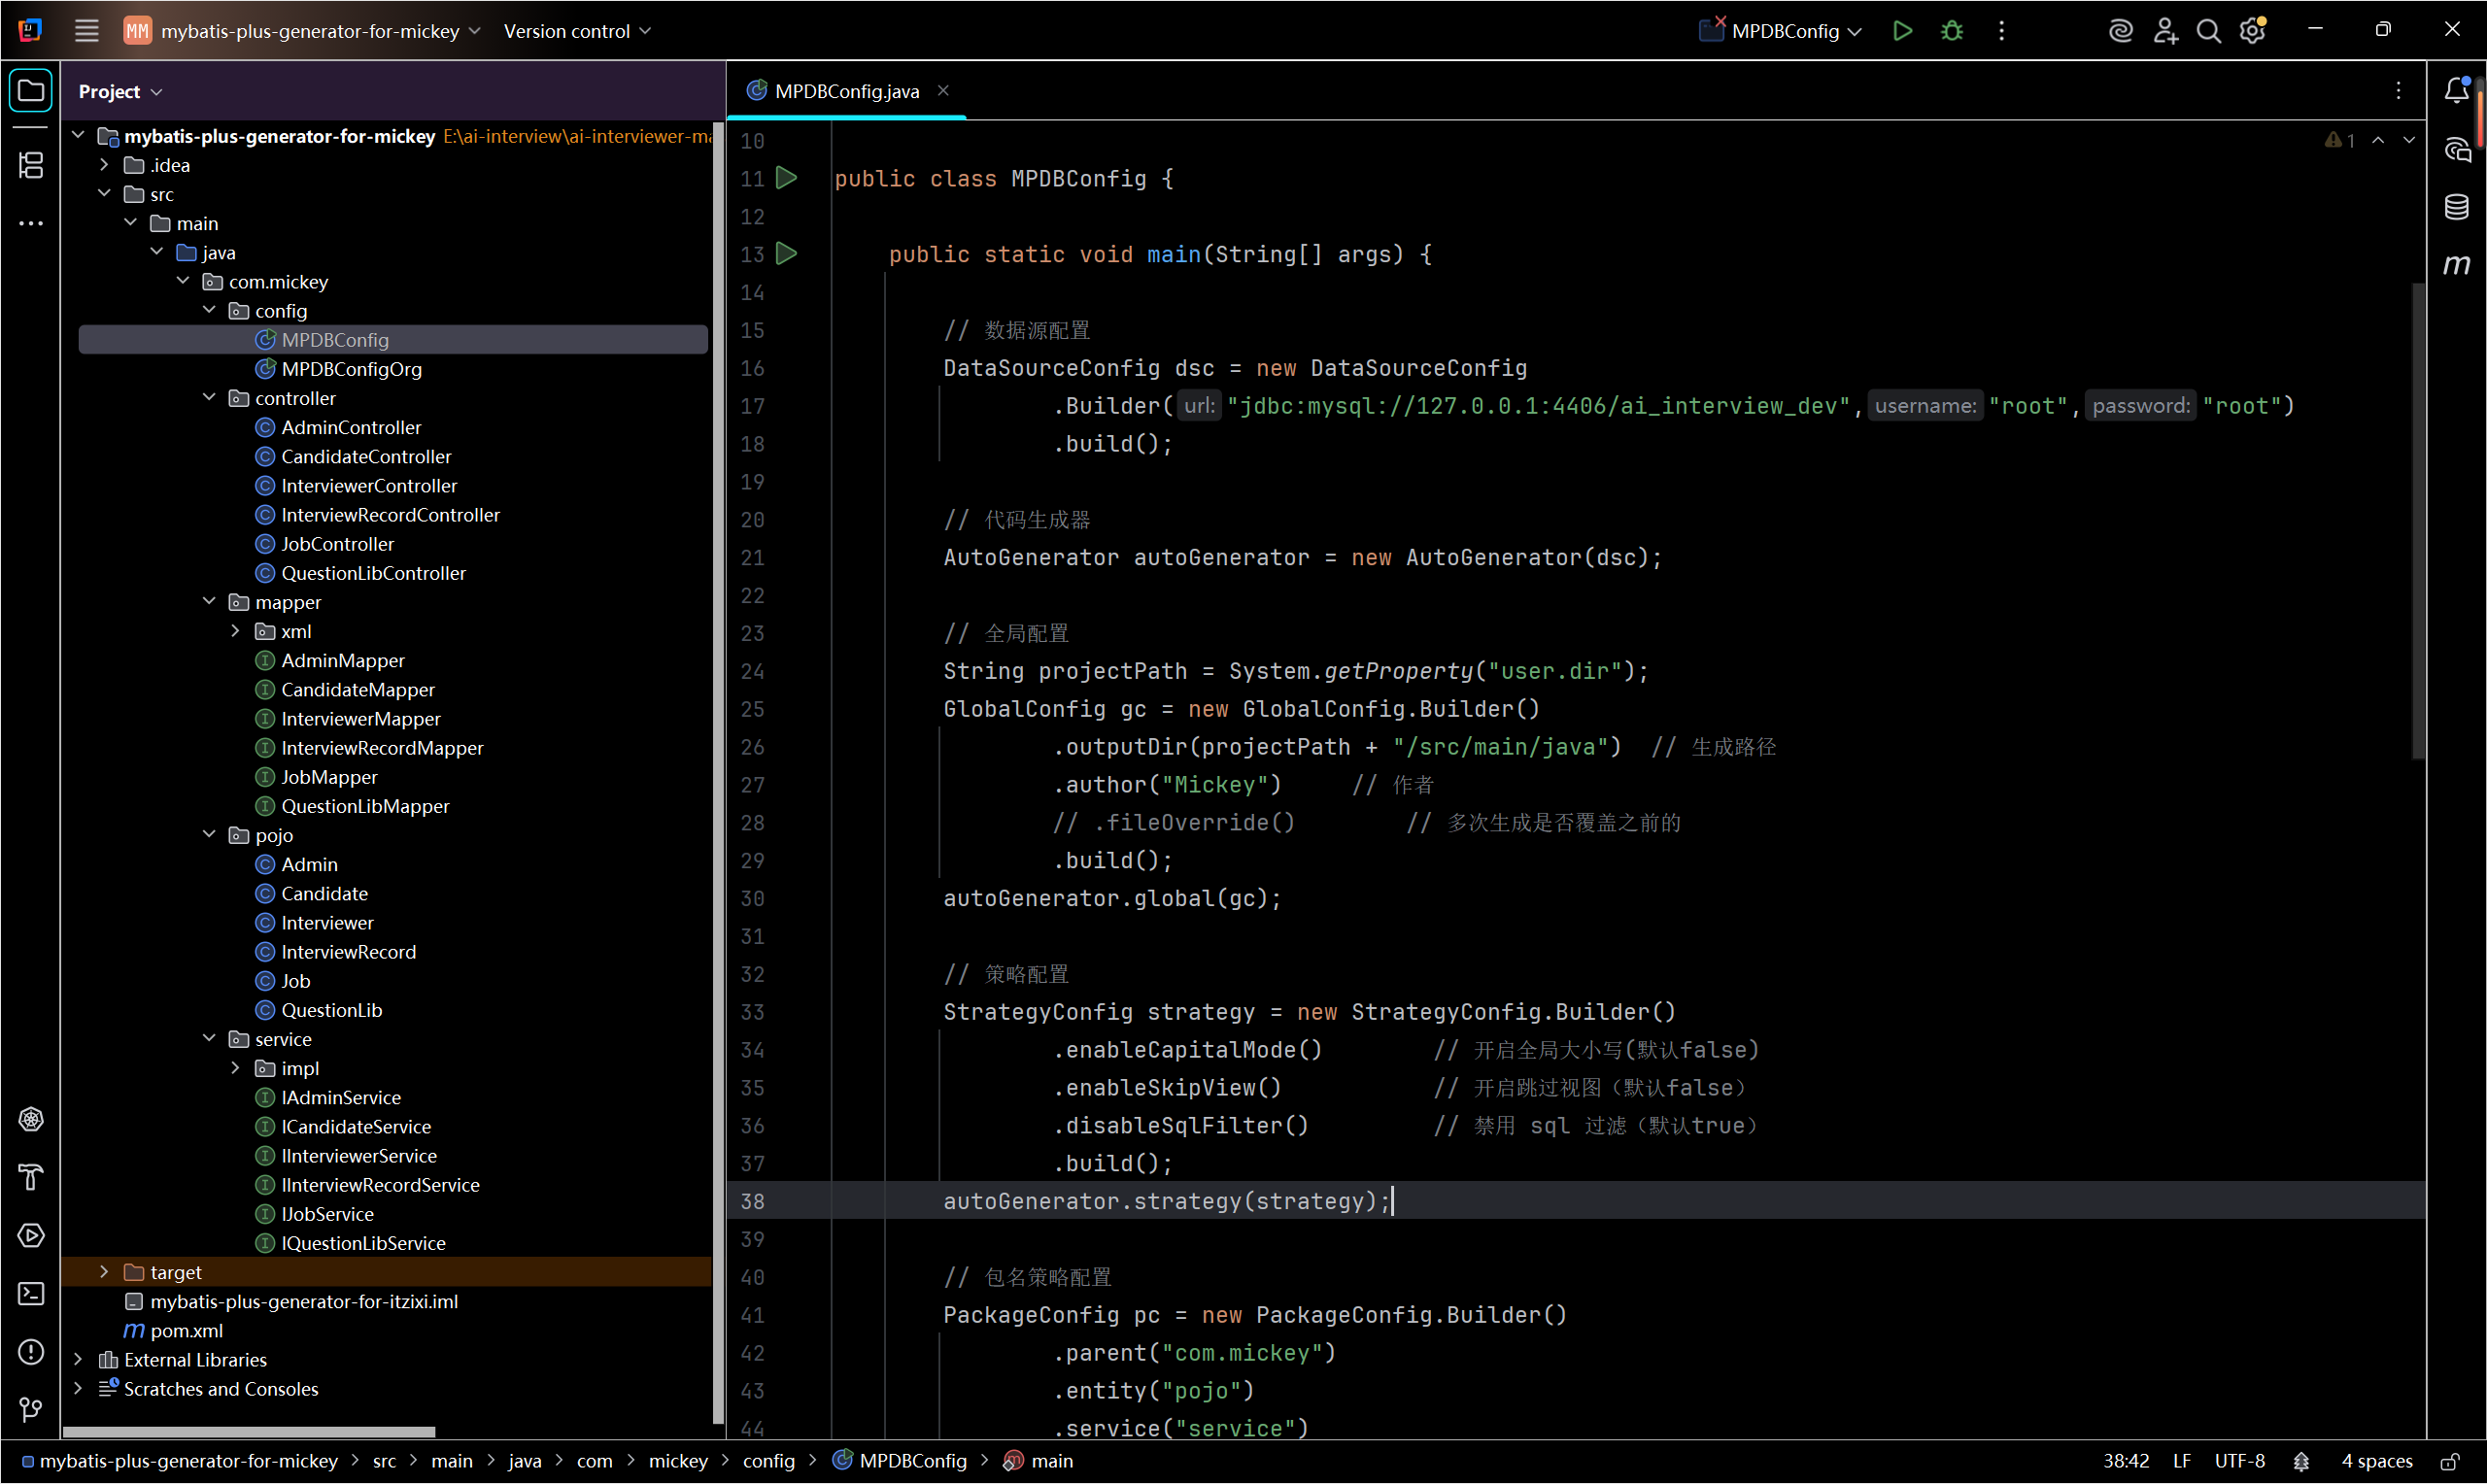
Task: Open the Notifications bell panel
Action: pos(2457,91)
